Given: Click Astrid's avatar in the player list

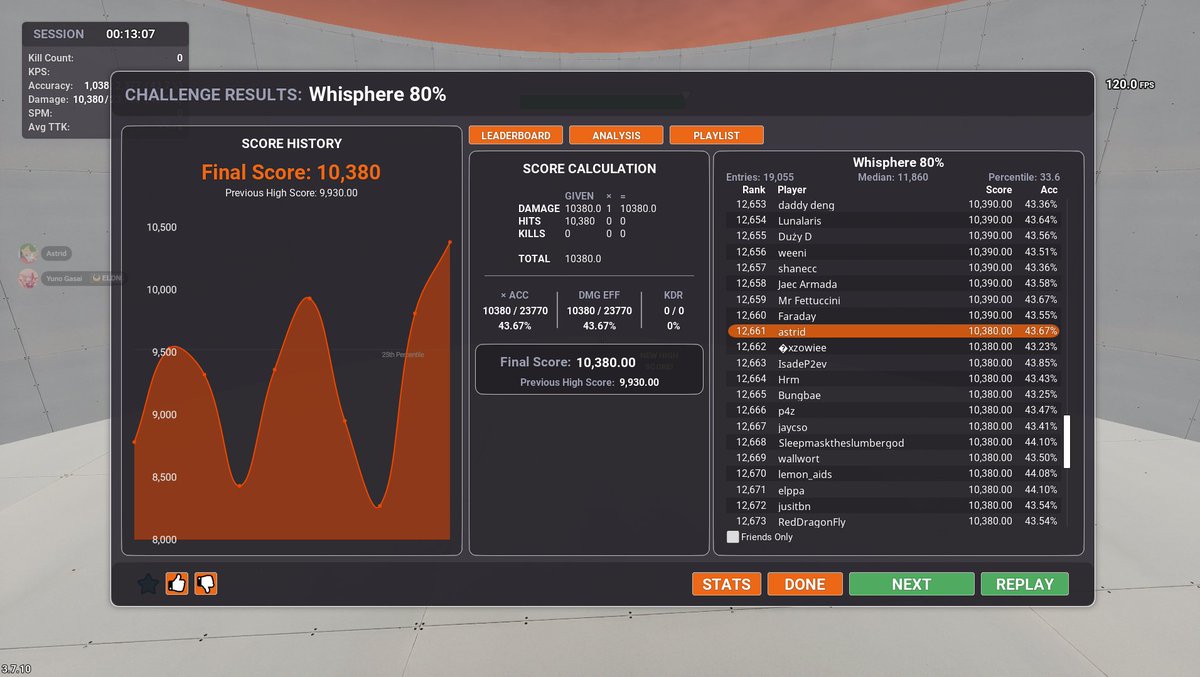Looking at the screenshot, I should [x=27, y=254].
